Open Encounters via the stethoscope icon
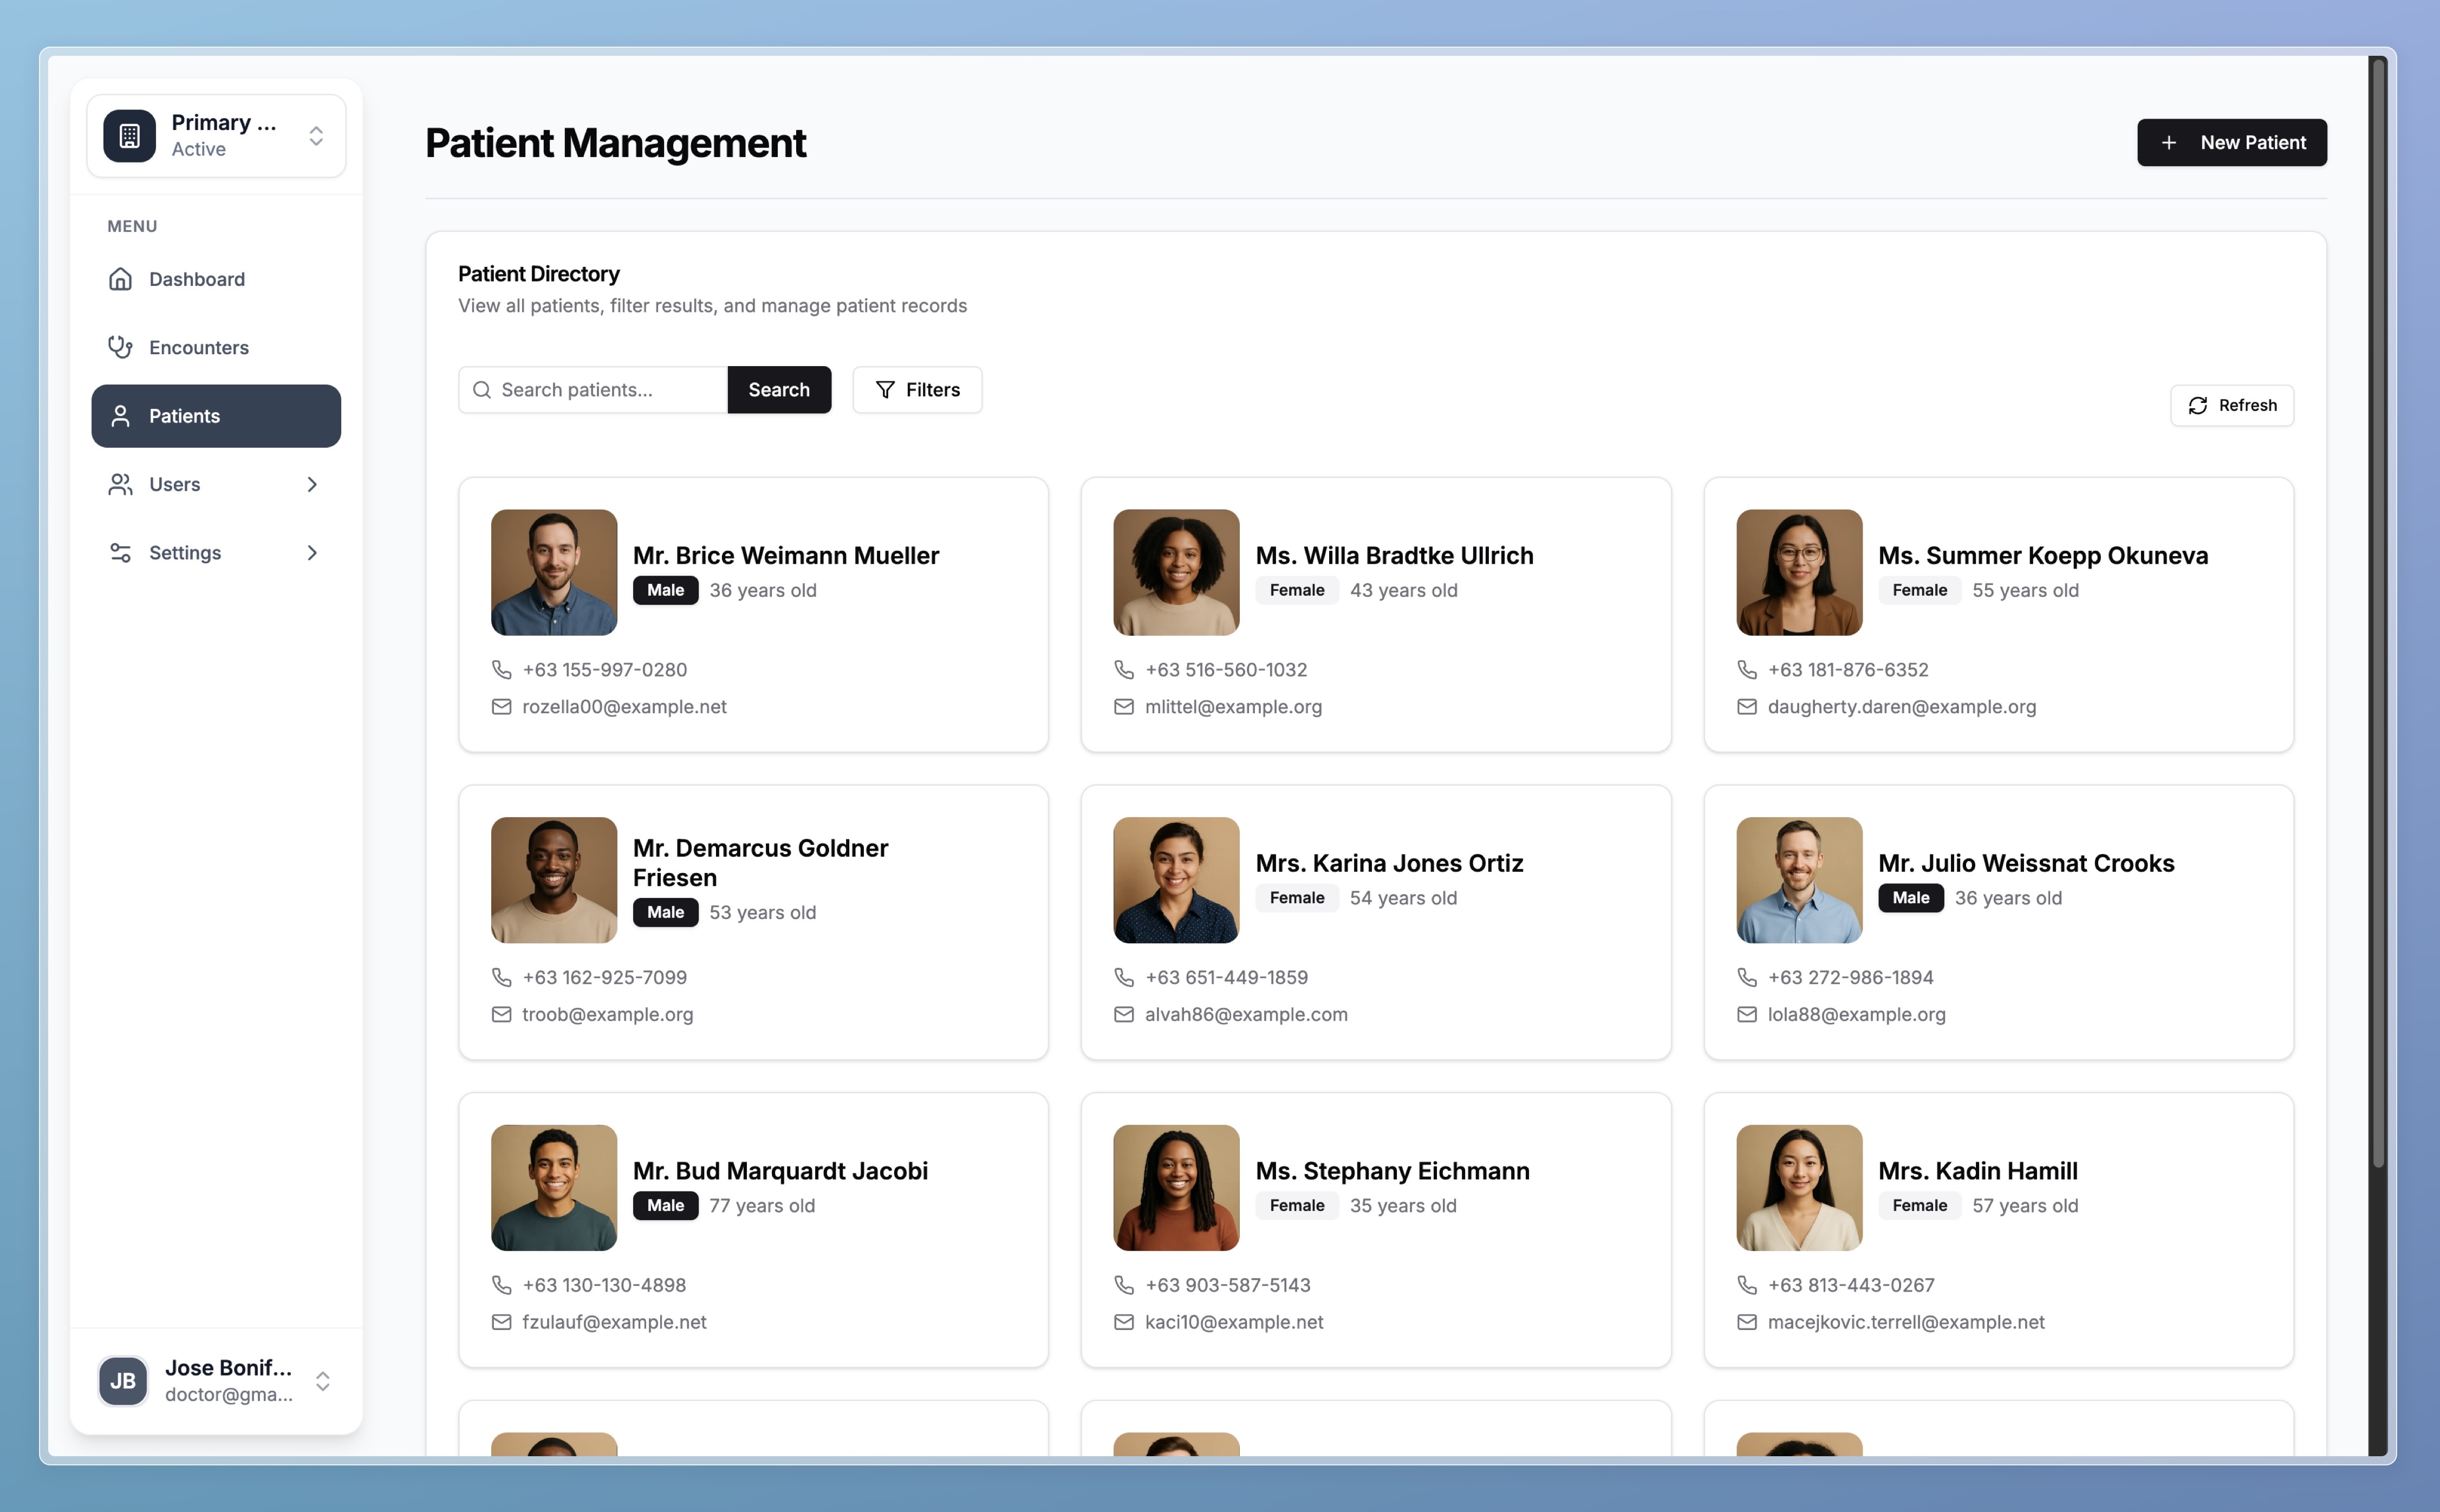 (120, 347)
